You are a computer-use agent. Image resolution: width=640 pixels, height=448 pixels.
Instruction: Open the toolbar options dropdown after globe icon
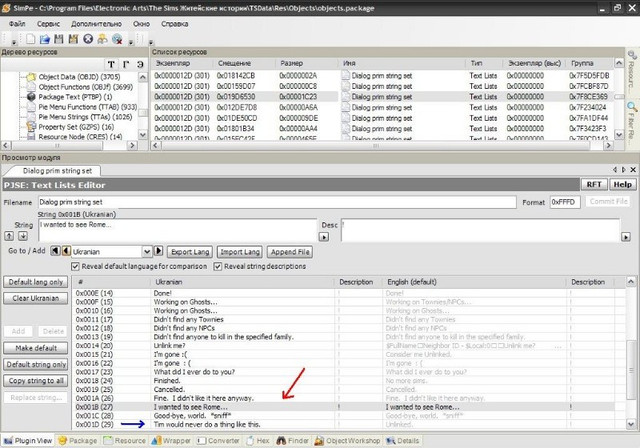[x=131, y=42]
